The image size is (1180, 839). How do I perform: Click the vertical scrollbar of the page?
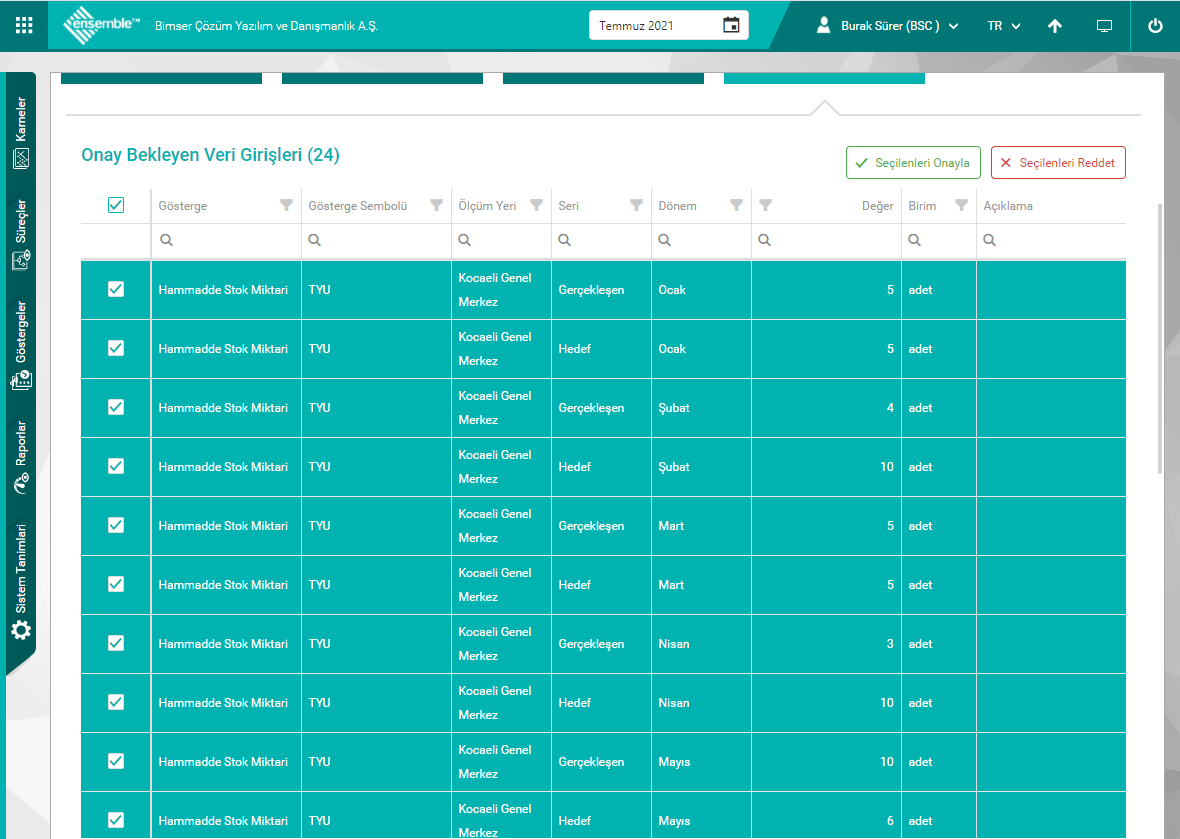[x=1160, y=338]
